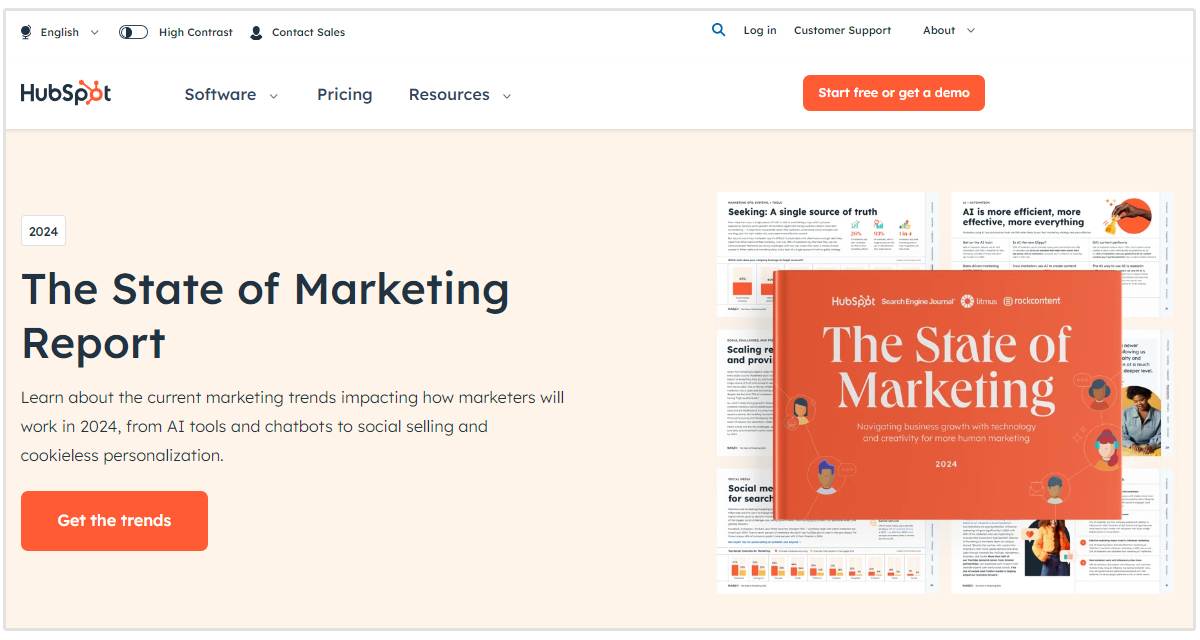Screen dimensions: 1200x640
Task: Click the language globe icon
Action: coord(26,32)
